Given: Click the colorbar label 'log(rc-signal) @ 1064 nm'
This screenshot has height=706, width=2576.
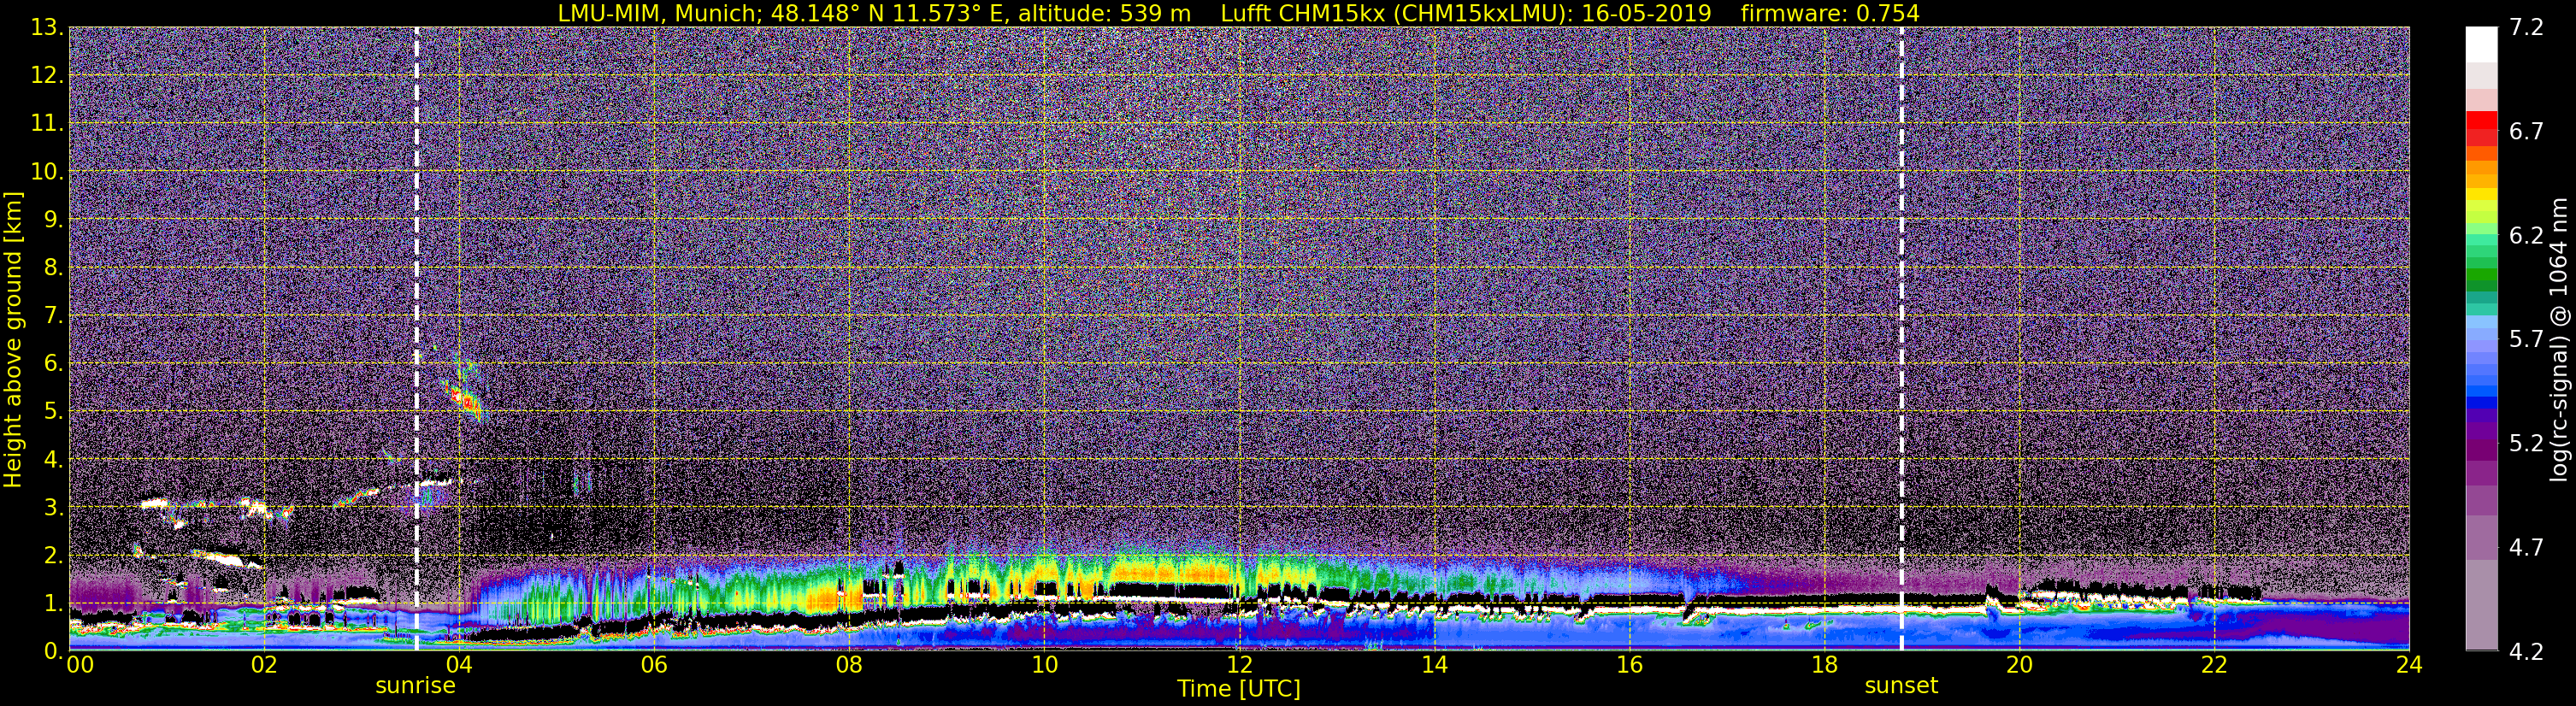Looking at the screenshot, I should tap(2557, 339).
